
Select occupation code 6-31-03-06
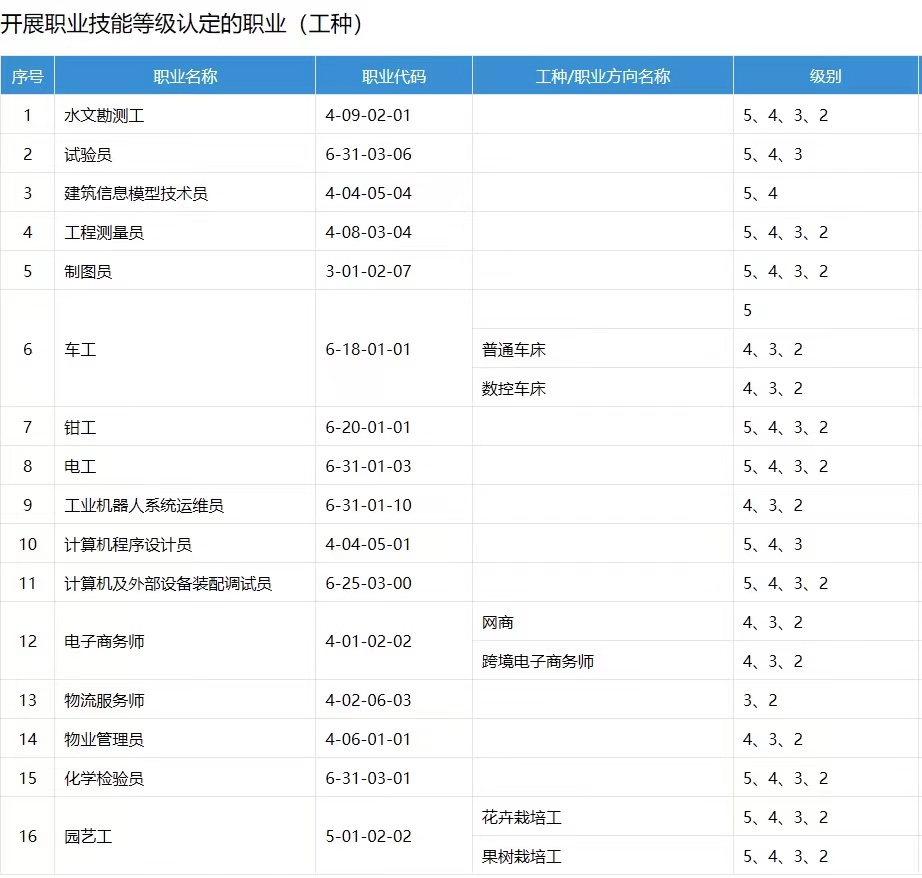pos(368,154)
